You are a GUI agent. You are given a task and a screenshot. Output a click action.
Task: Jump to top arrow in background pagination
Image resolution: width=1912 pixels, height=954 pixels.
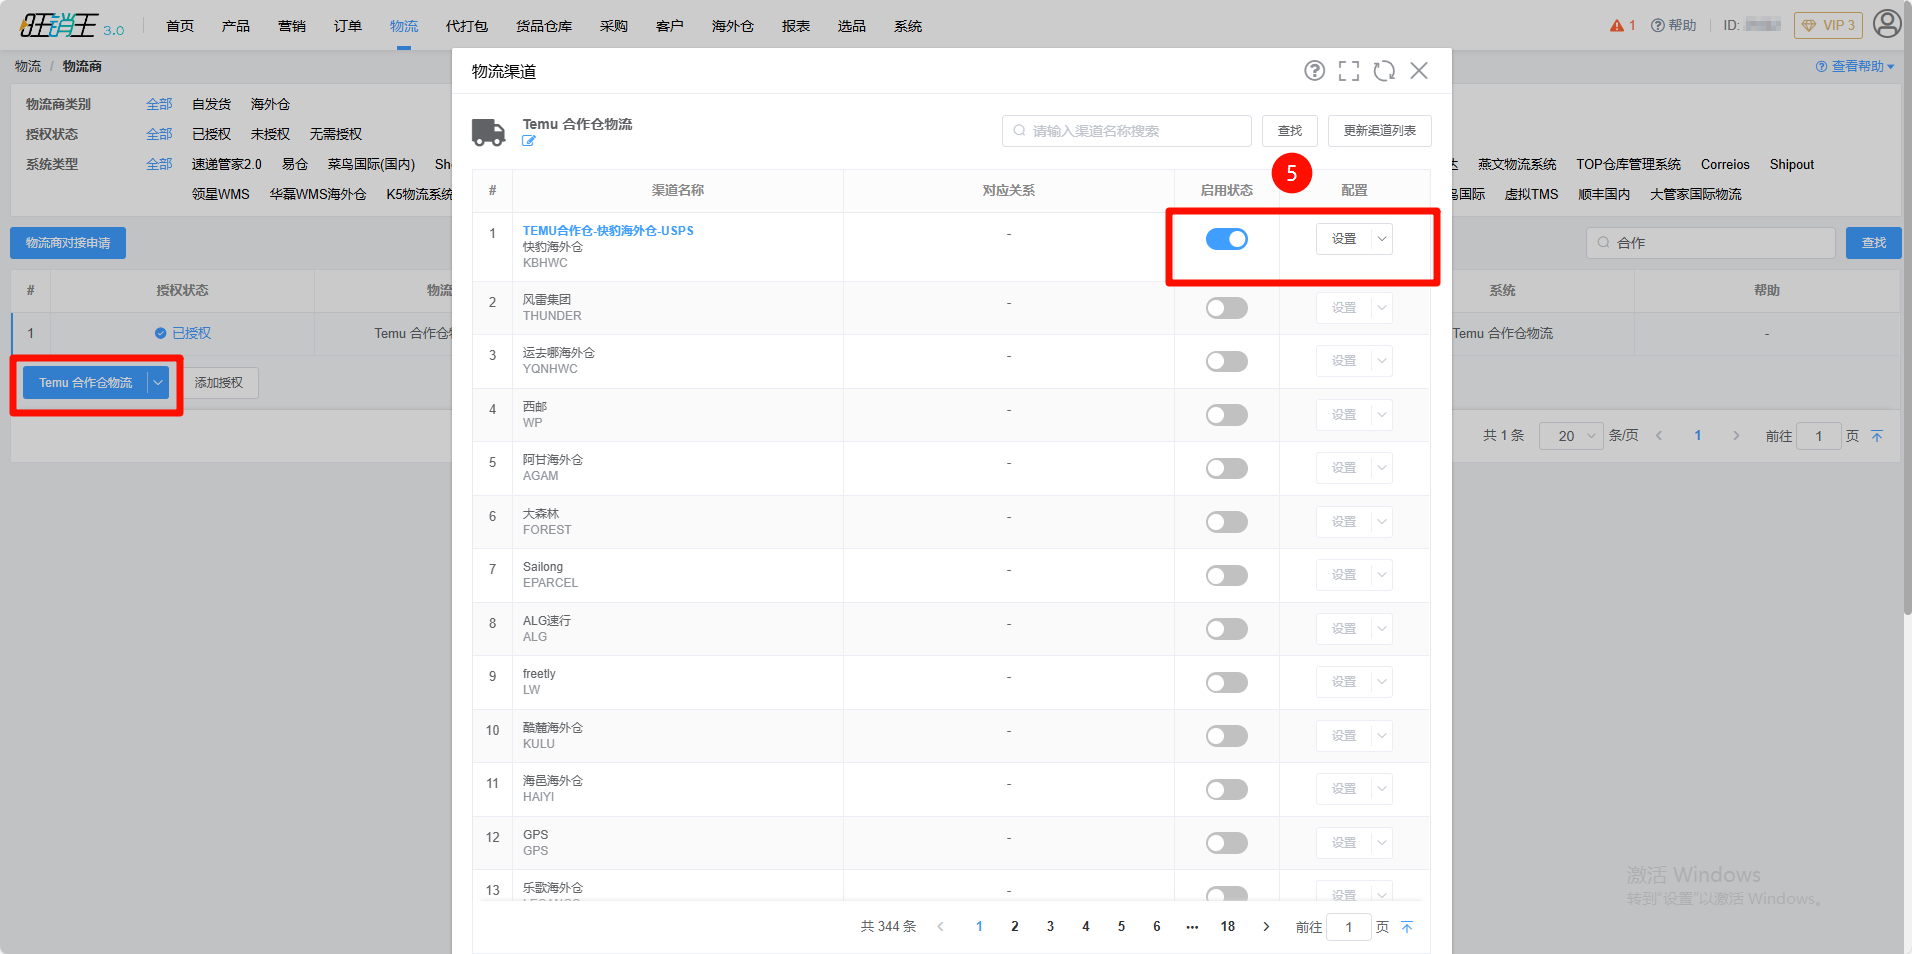click(1877, 436)
